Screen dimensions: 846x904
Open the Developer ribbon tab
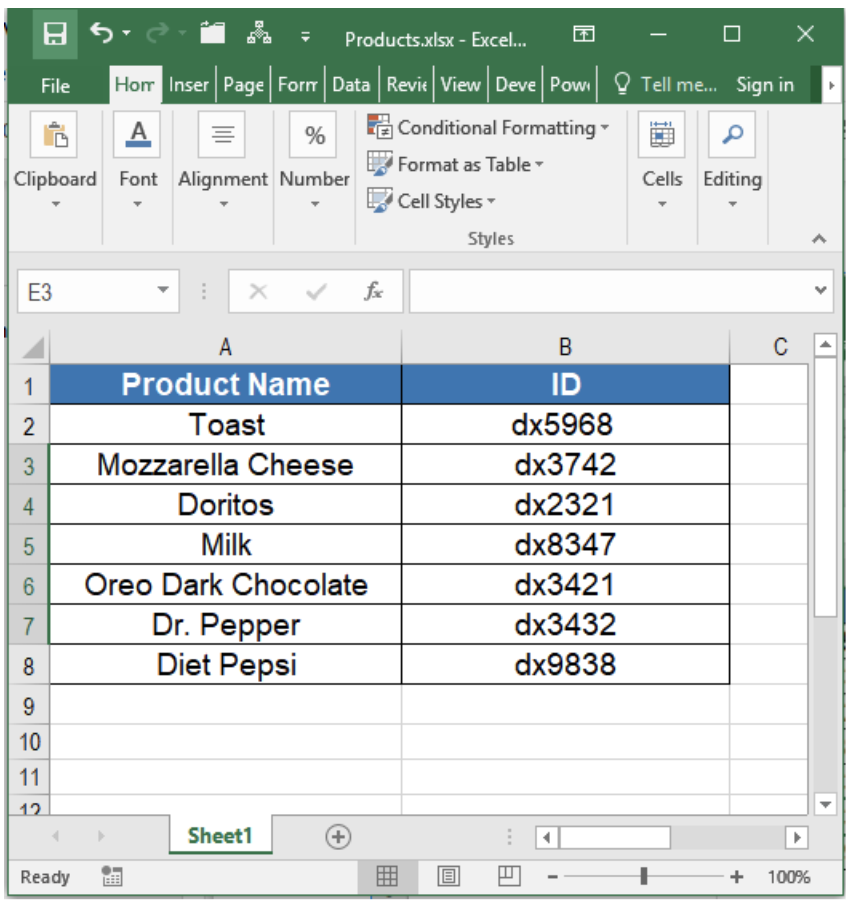point(516,85)
